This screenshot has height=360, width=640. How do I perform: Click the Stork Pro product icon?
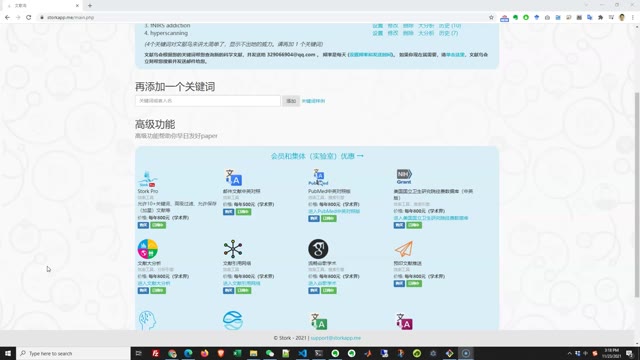tap(147, 179)
